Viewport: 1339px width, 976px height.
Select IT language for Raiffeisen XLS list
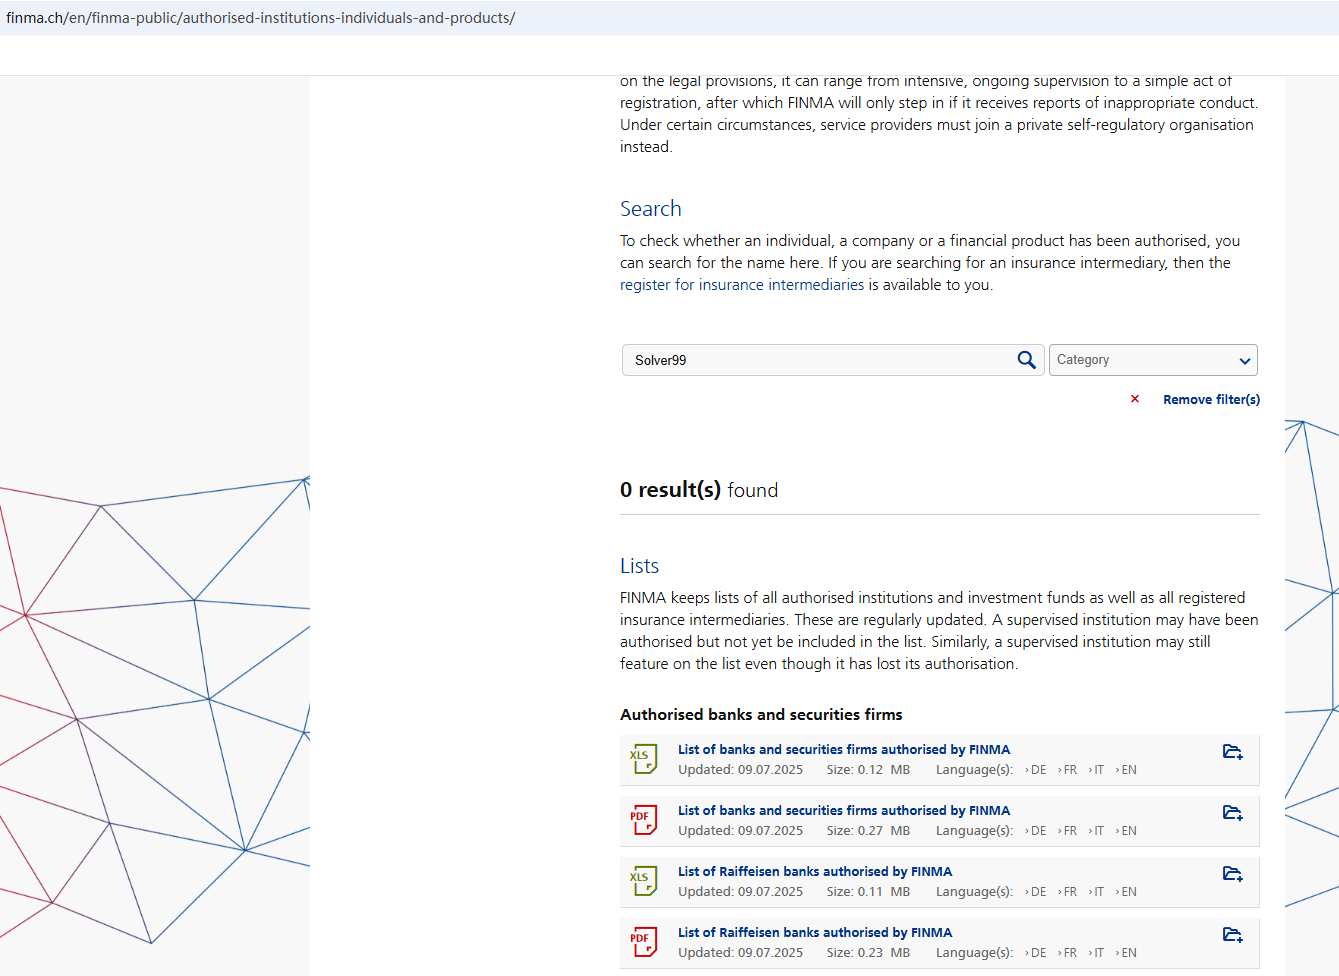coord(1098,892)
